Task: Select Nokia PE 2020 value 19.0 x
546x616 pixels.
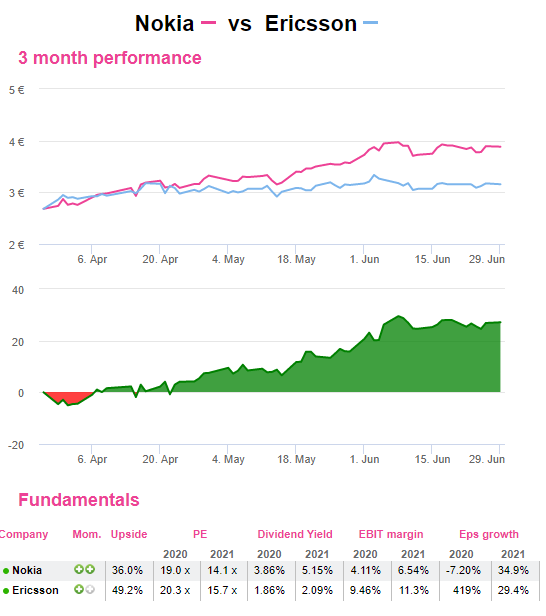Action: click(175, 570)
